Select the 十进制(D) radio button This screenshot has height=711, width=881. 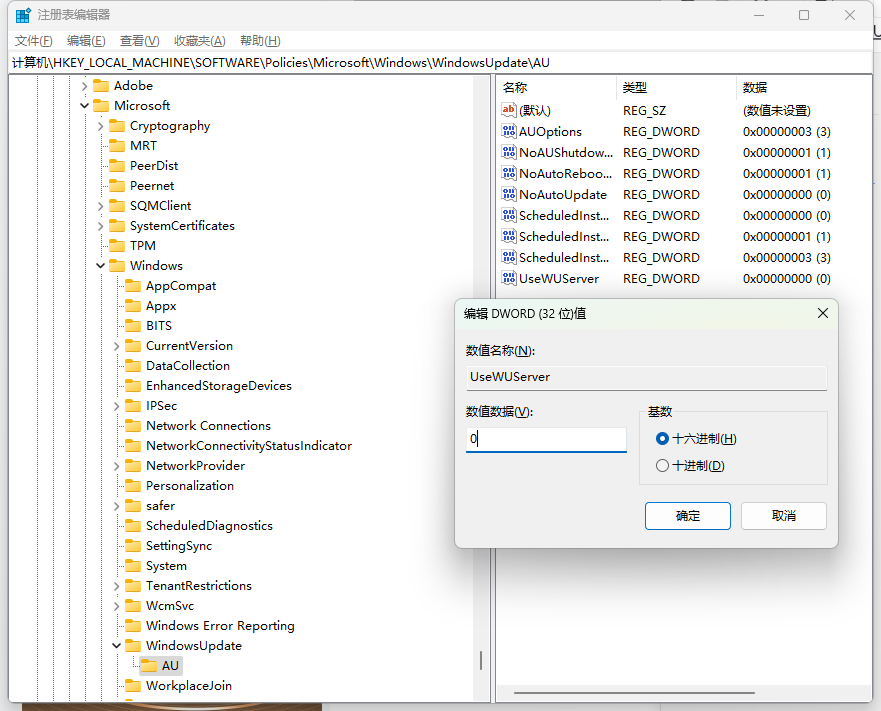pos(663,465)
